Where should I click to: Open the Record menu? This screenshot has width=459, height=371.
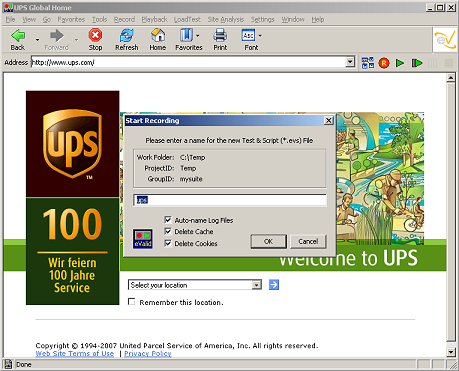[x=124, y=19]
